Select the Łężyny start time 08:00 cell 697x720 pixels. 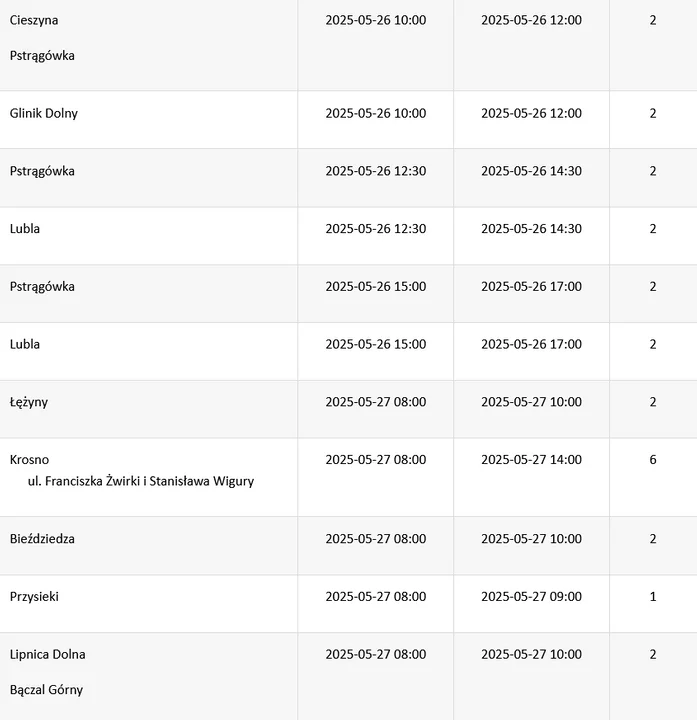click(375, 402)
